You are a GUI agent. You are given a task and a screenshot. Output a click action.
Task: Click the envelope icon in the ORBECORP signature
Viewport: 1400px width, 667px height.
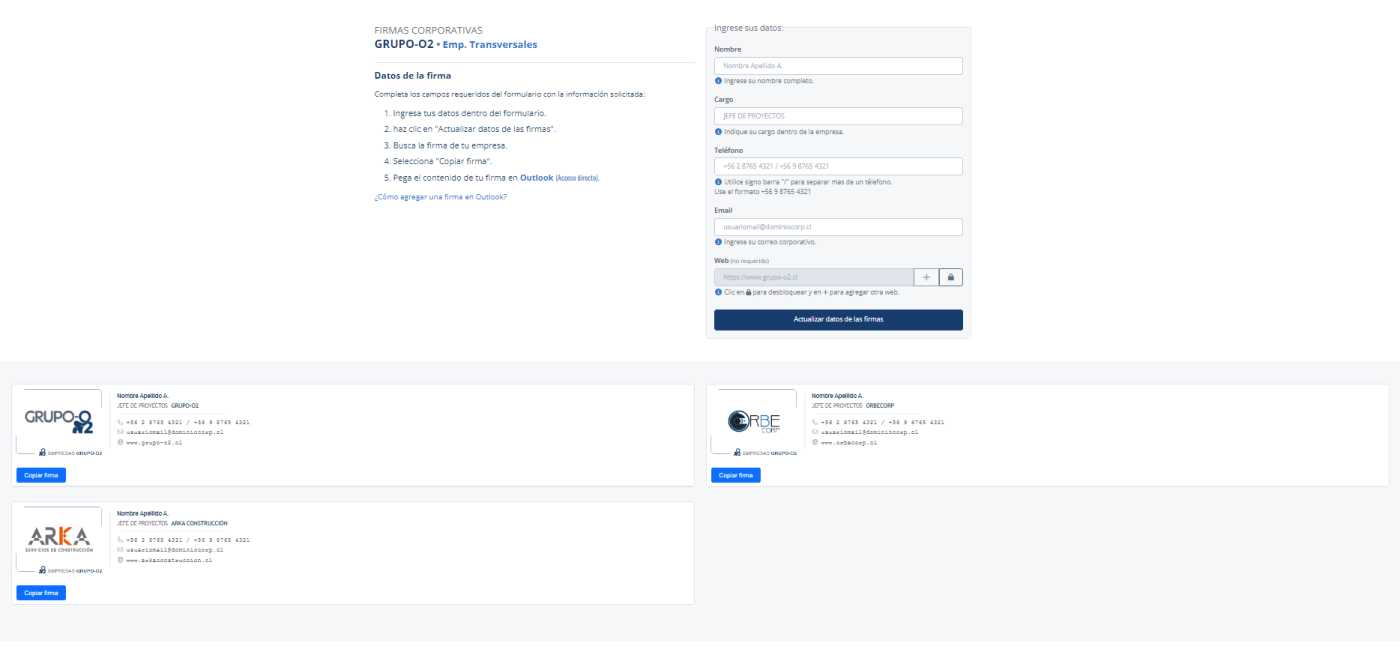click(x=815, y=432)
